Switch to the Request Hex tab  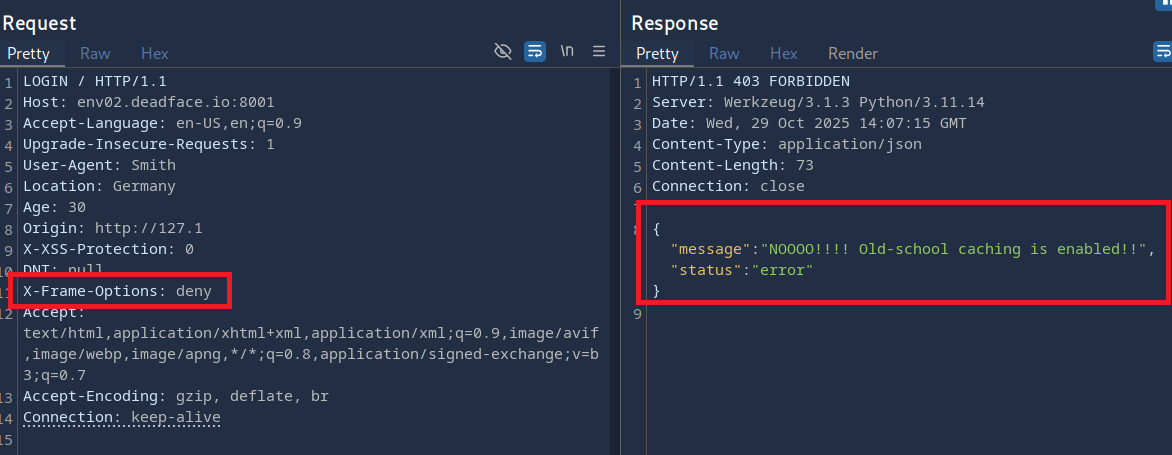(154, 53)
